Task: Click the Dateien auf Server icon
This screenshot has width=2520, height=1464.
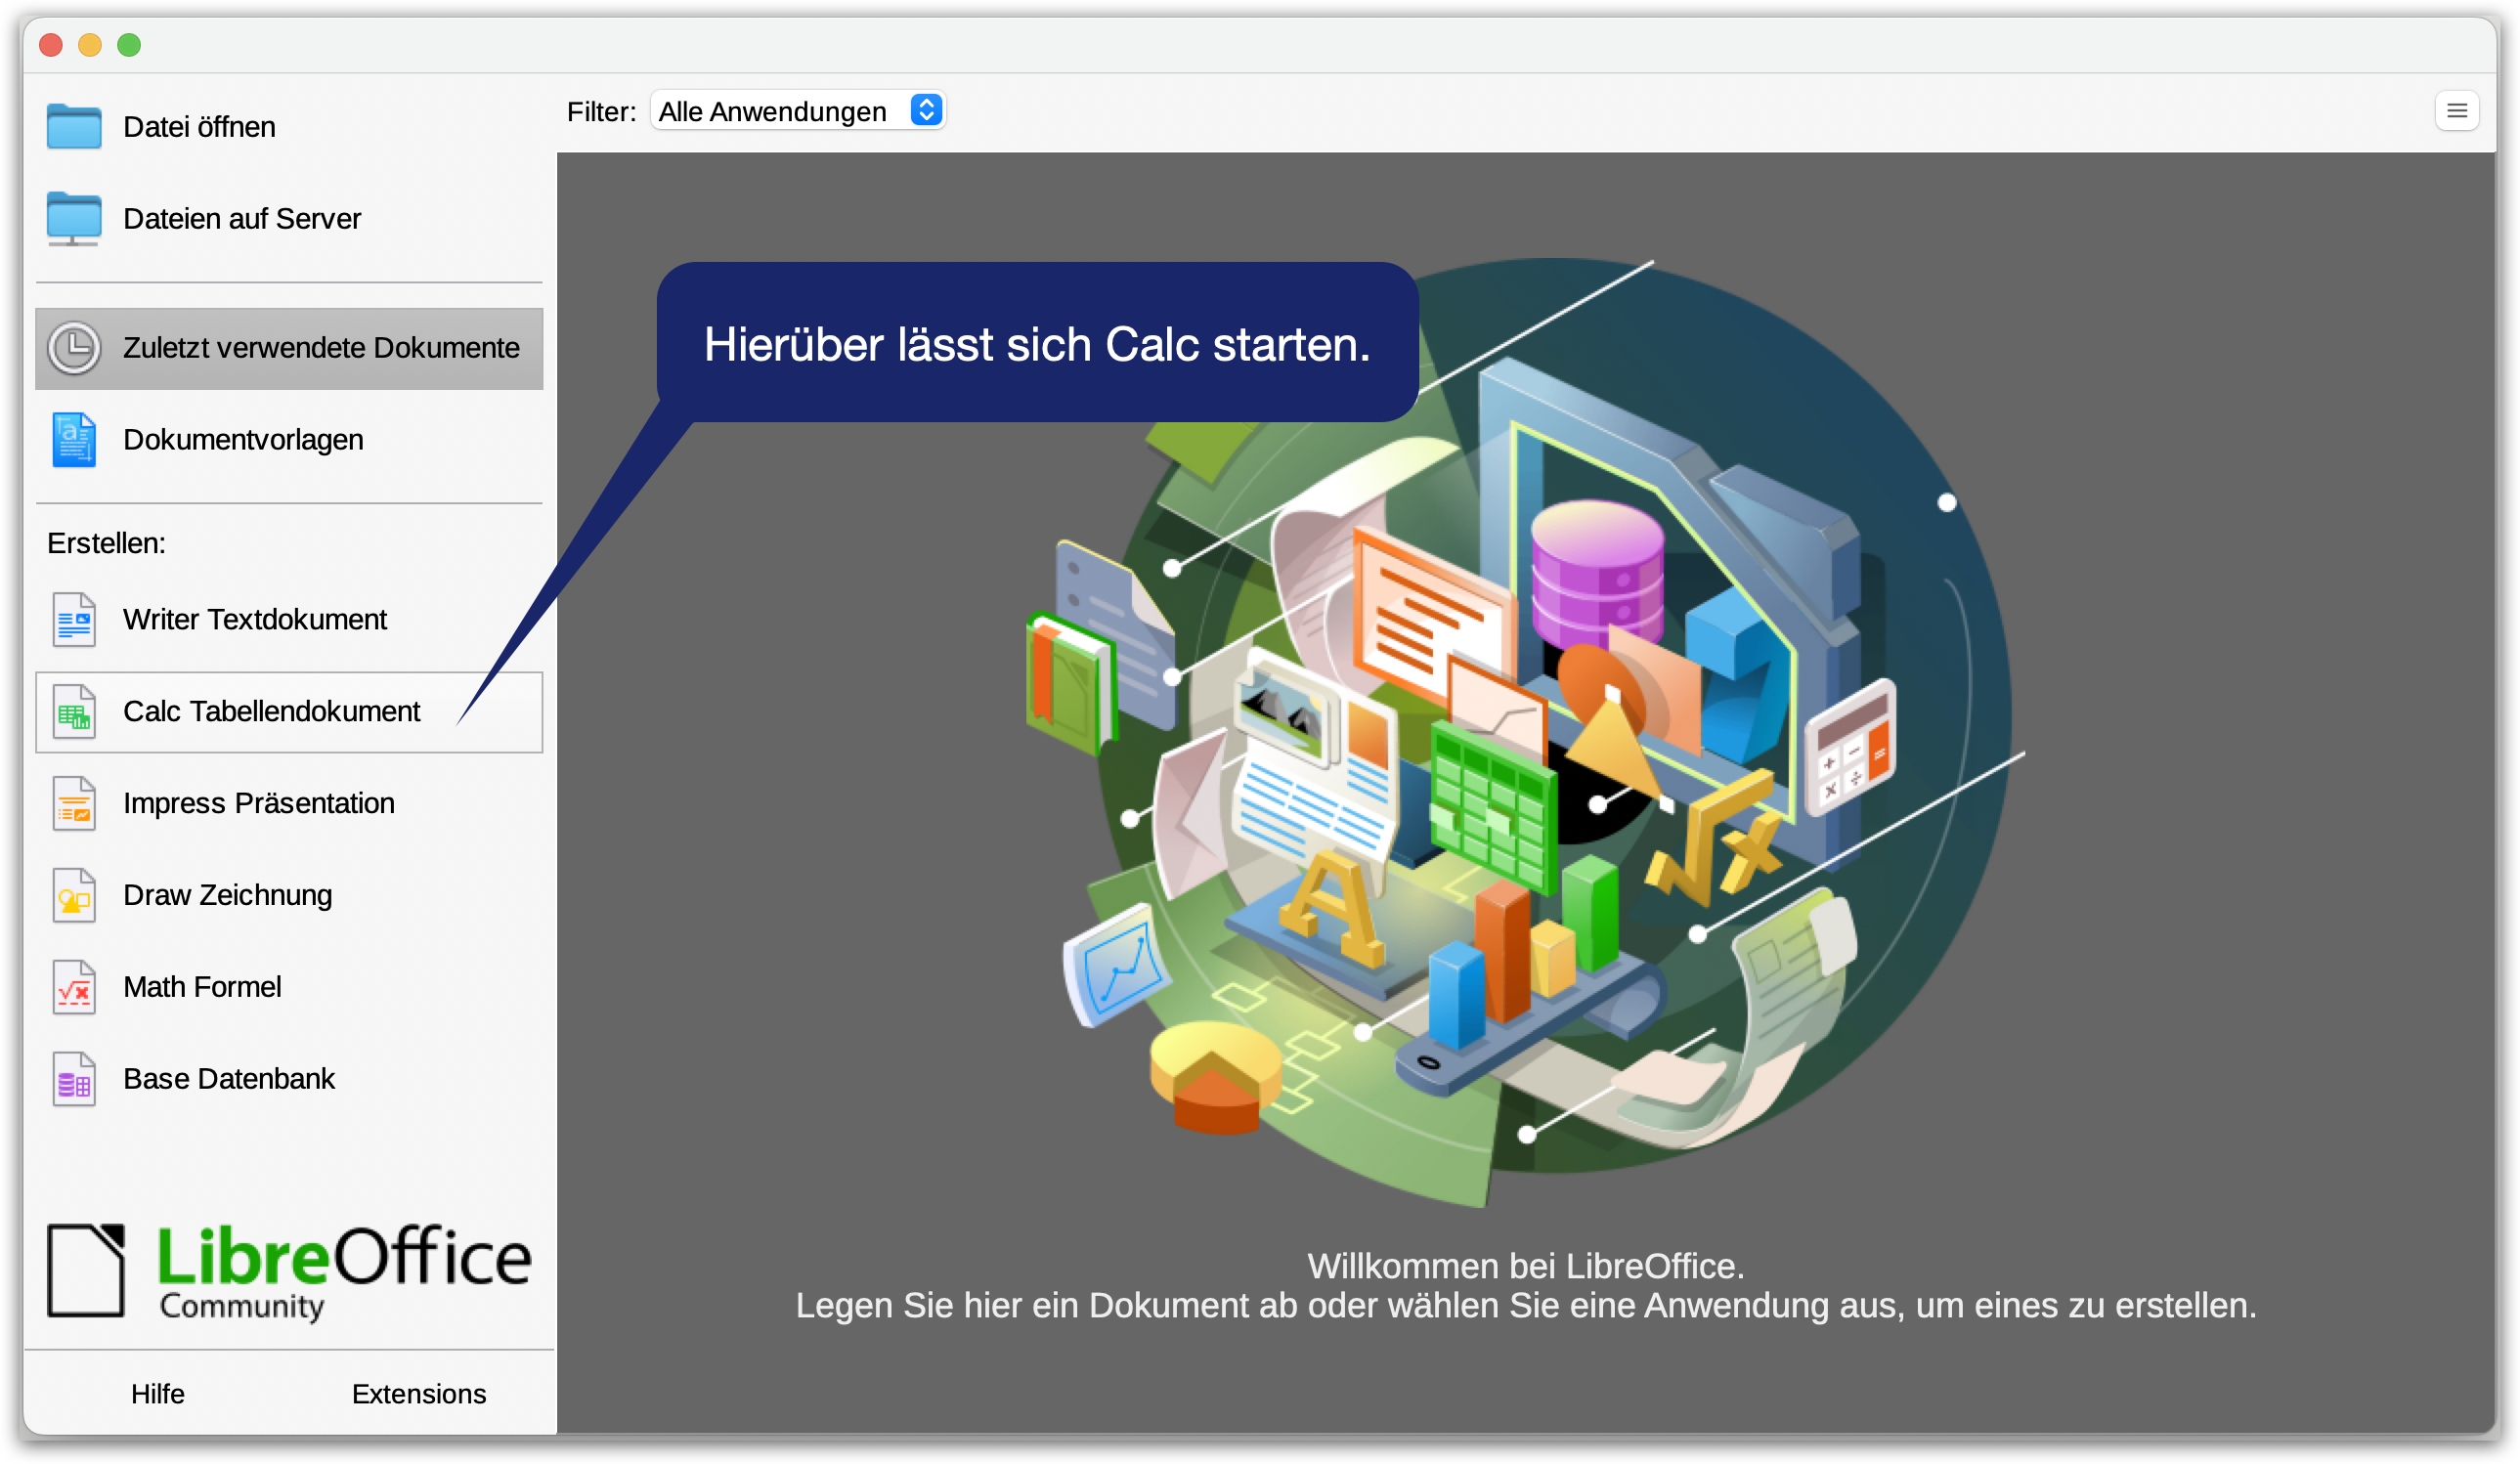Action: 74,219
